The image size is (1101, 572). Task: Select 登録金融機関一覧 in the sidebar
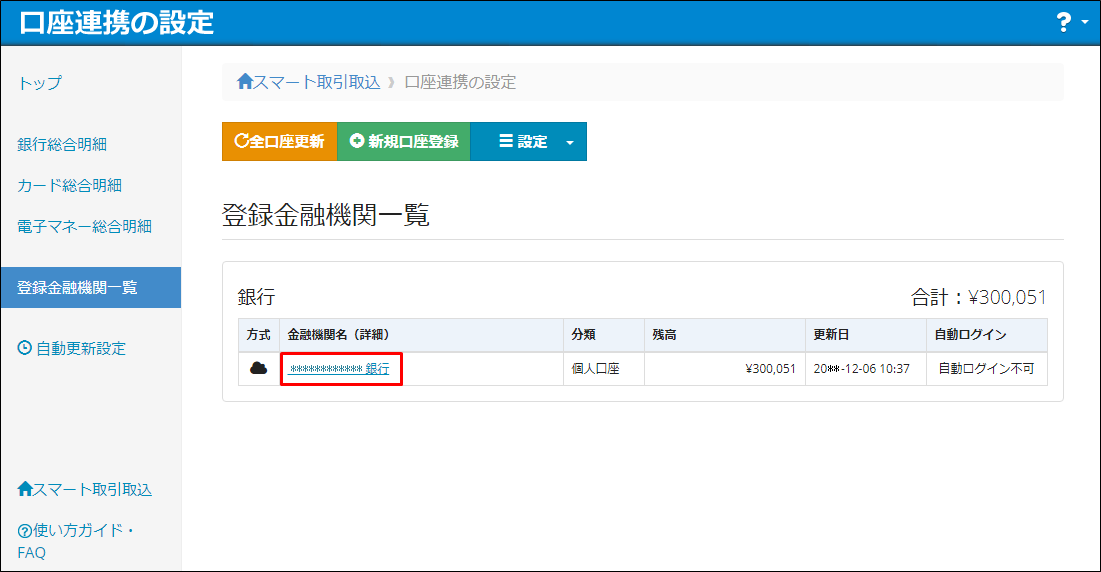[77, 287]
